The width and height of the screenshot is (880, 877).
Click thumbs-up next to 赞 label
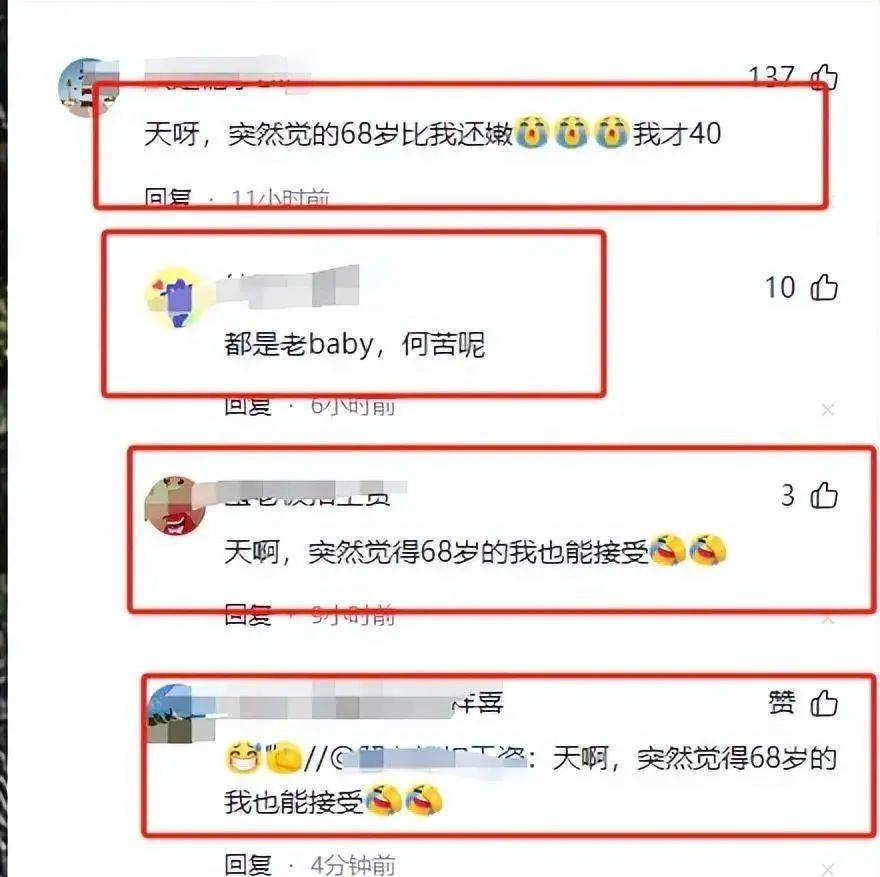pos(824,702)
